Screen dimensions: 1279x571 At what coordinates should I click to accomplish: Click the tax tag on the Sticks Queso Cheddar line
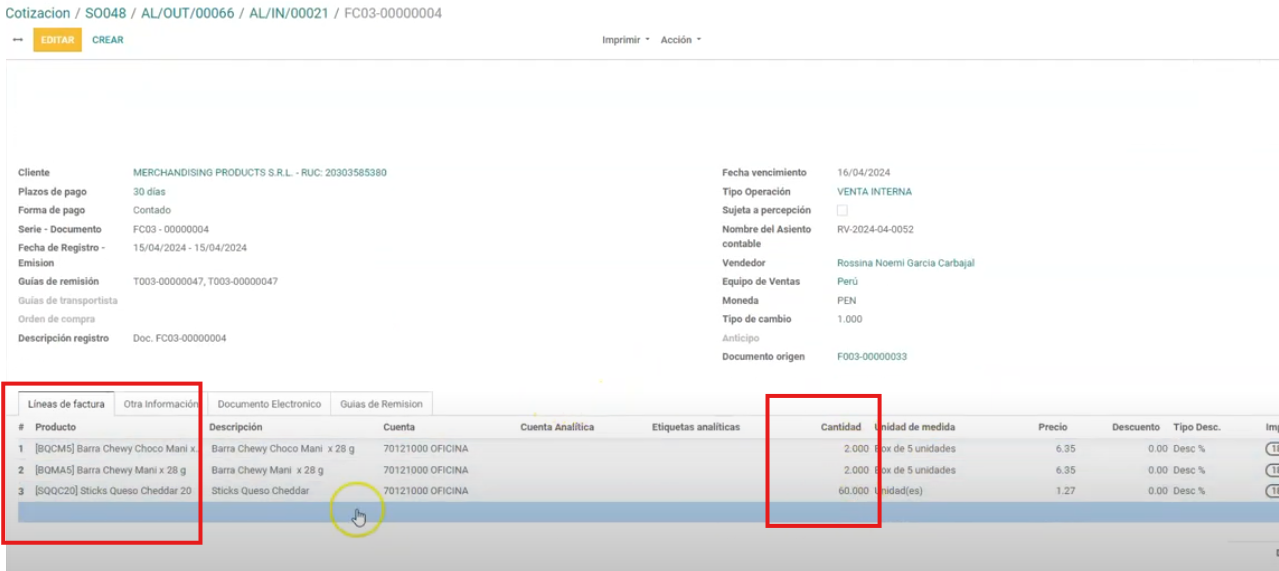(1272, 491)
